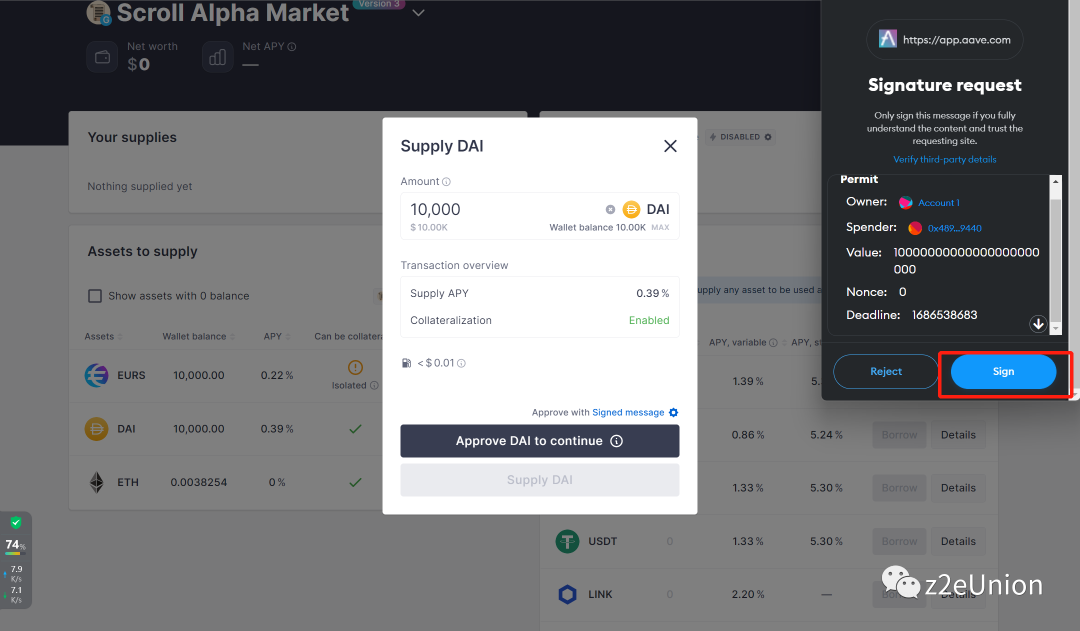Click the Signed message approval link
Viewport: 1080px width, 631px height.
[628, 413]
